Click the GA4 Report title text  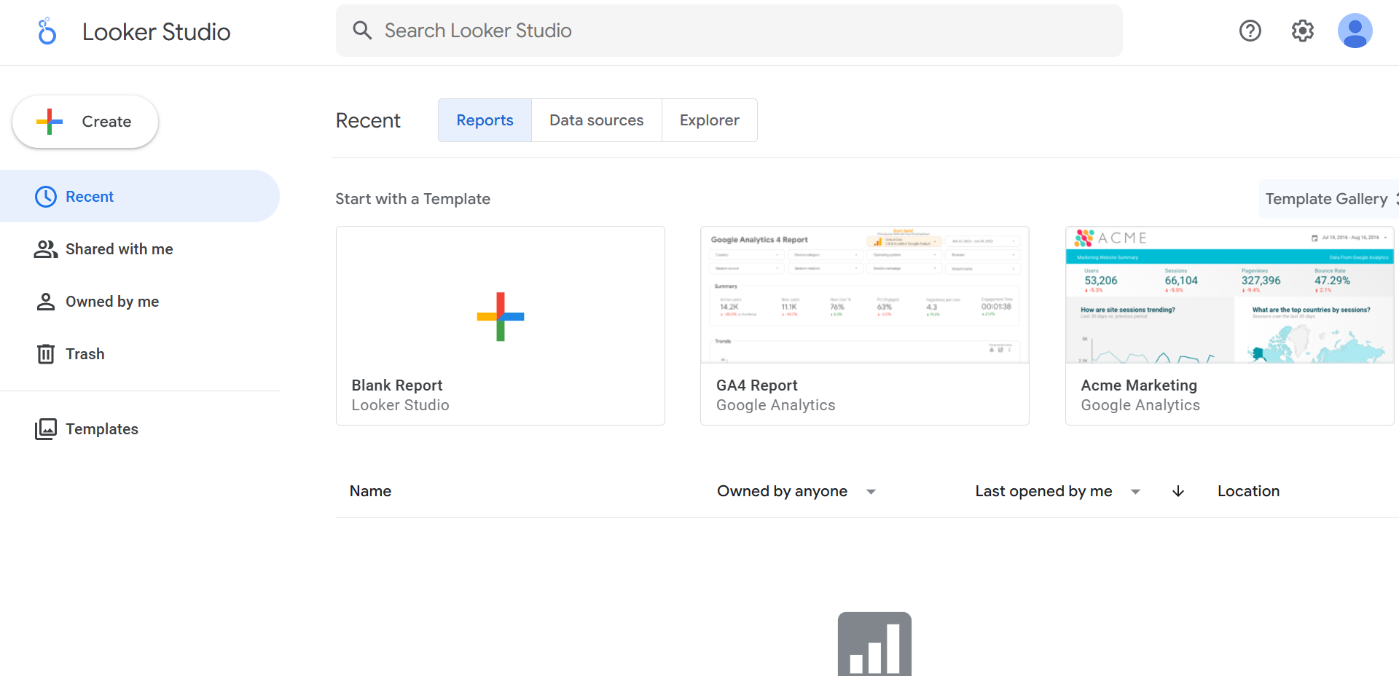(x=757, y=385)
